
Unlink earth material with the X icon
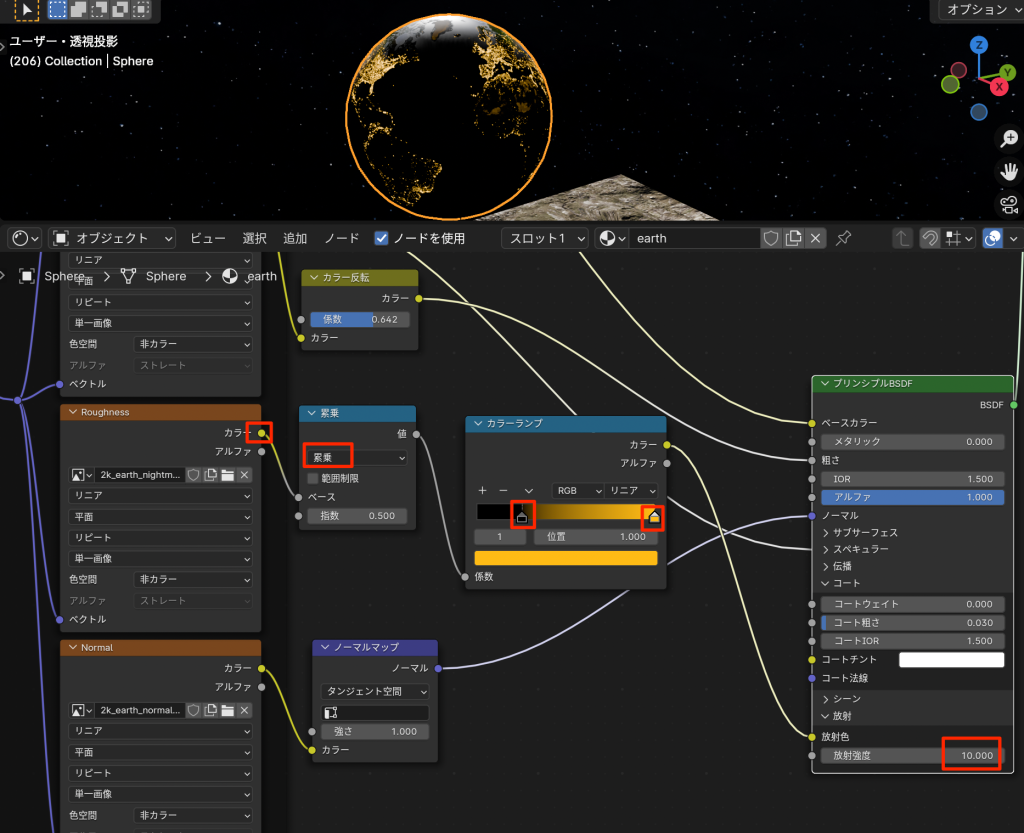[x=816, y=238]
